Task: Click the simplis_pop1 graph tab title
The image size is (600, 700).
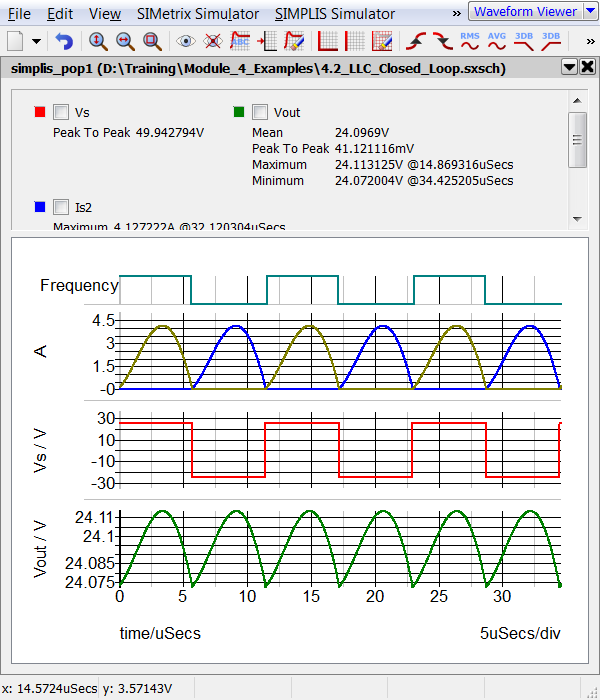Action: pos(256,68)
